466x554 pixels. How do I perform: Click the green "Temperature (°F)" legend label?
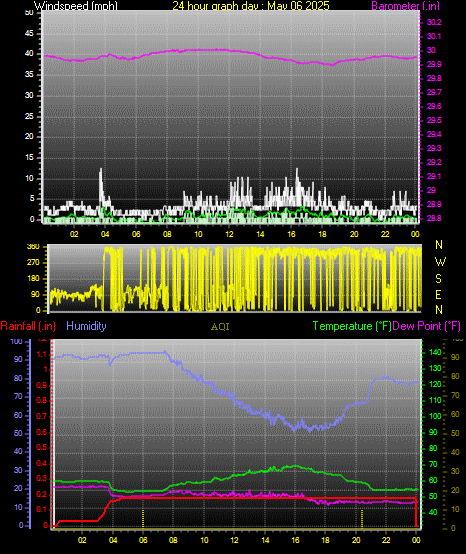coord(352,326)
